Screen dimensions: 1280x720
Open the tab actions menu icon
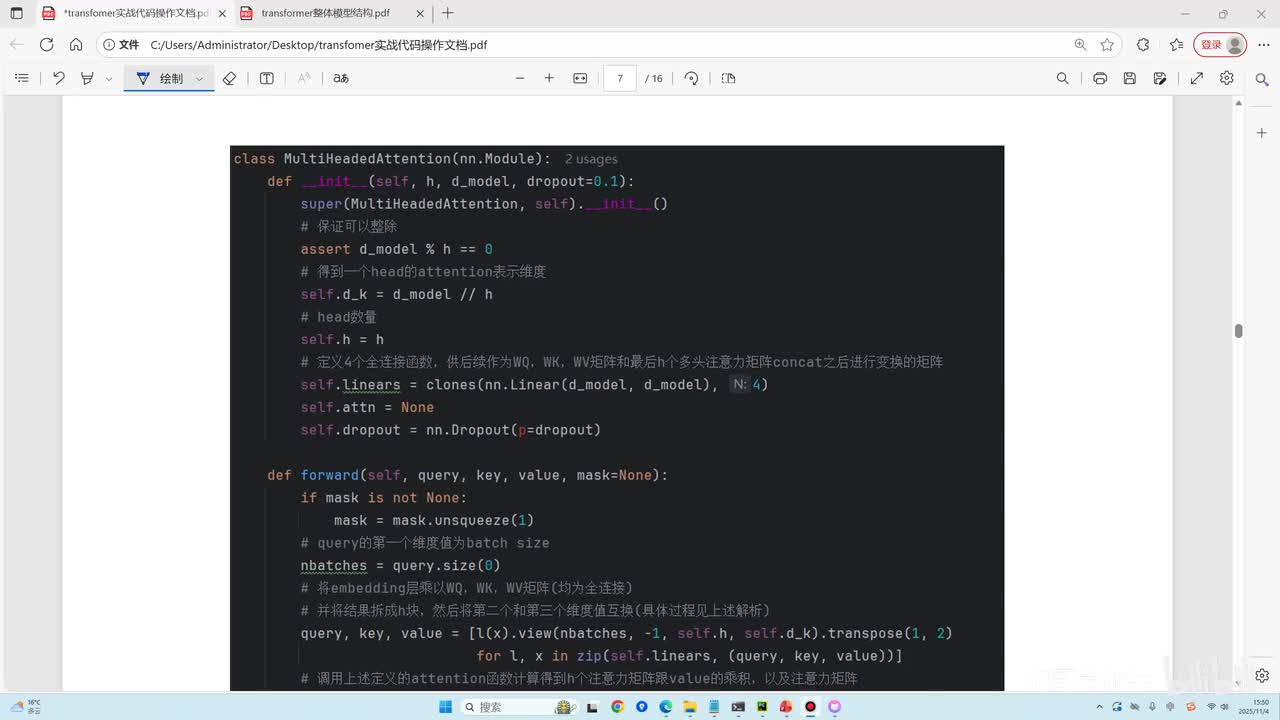tap(16, 14)
